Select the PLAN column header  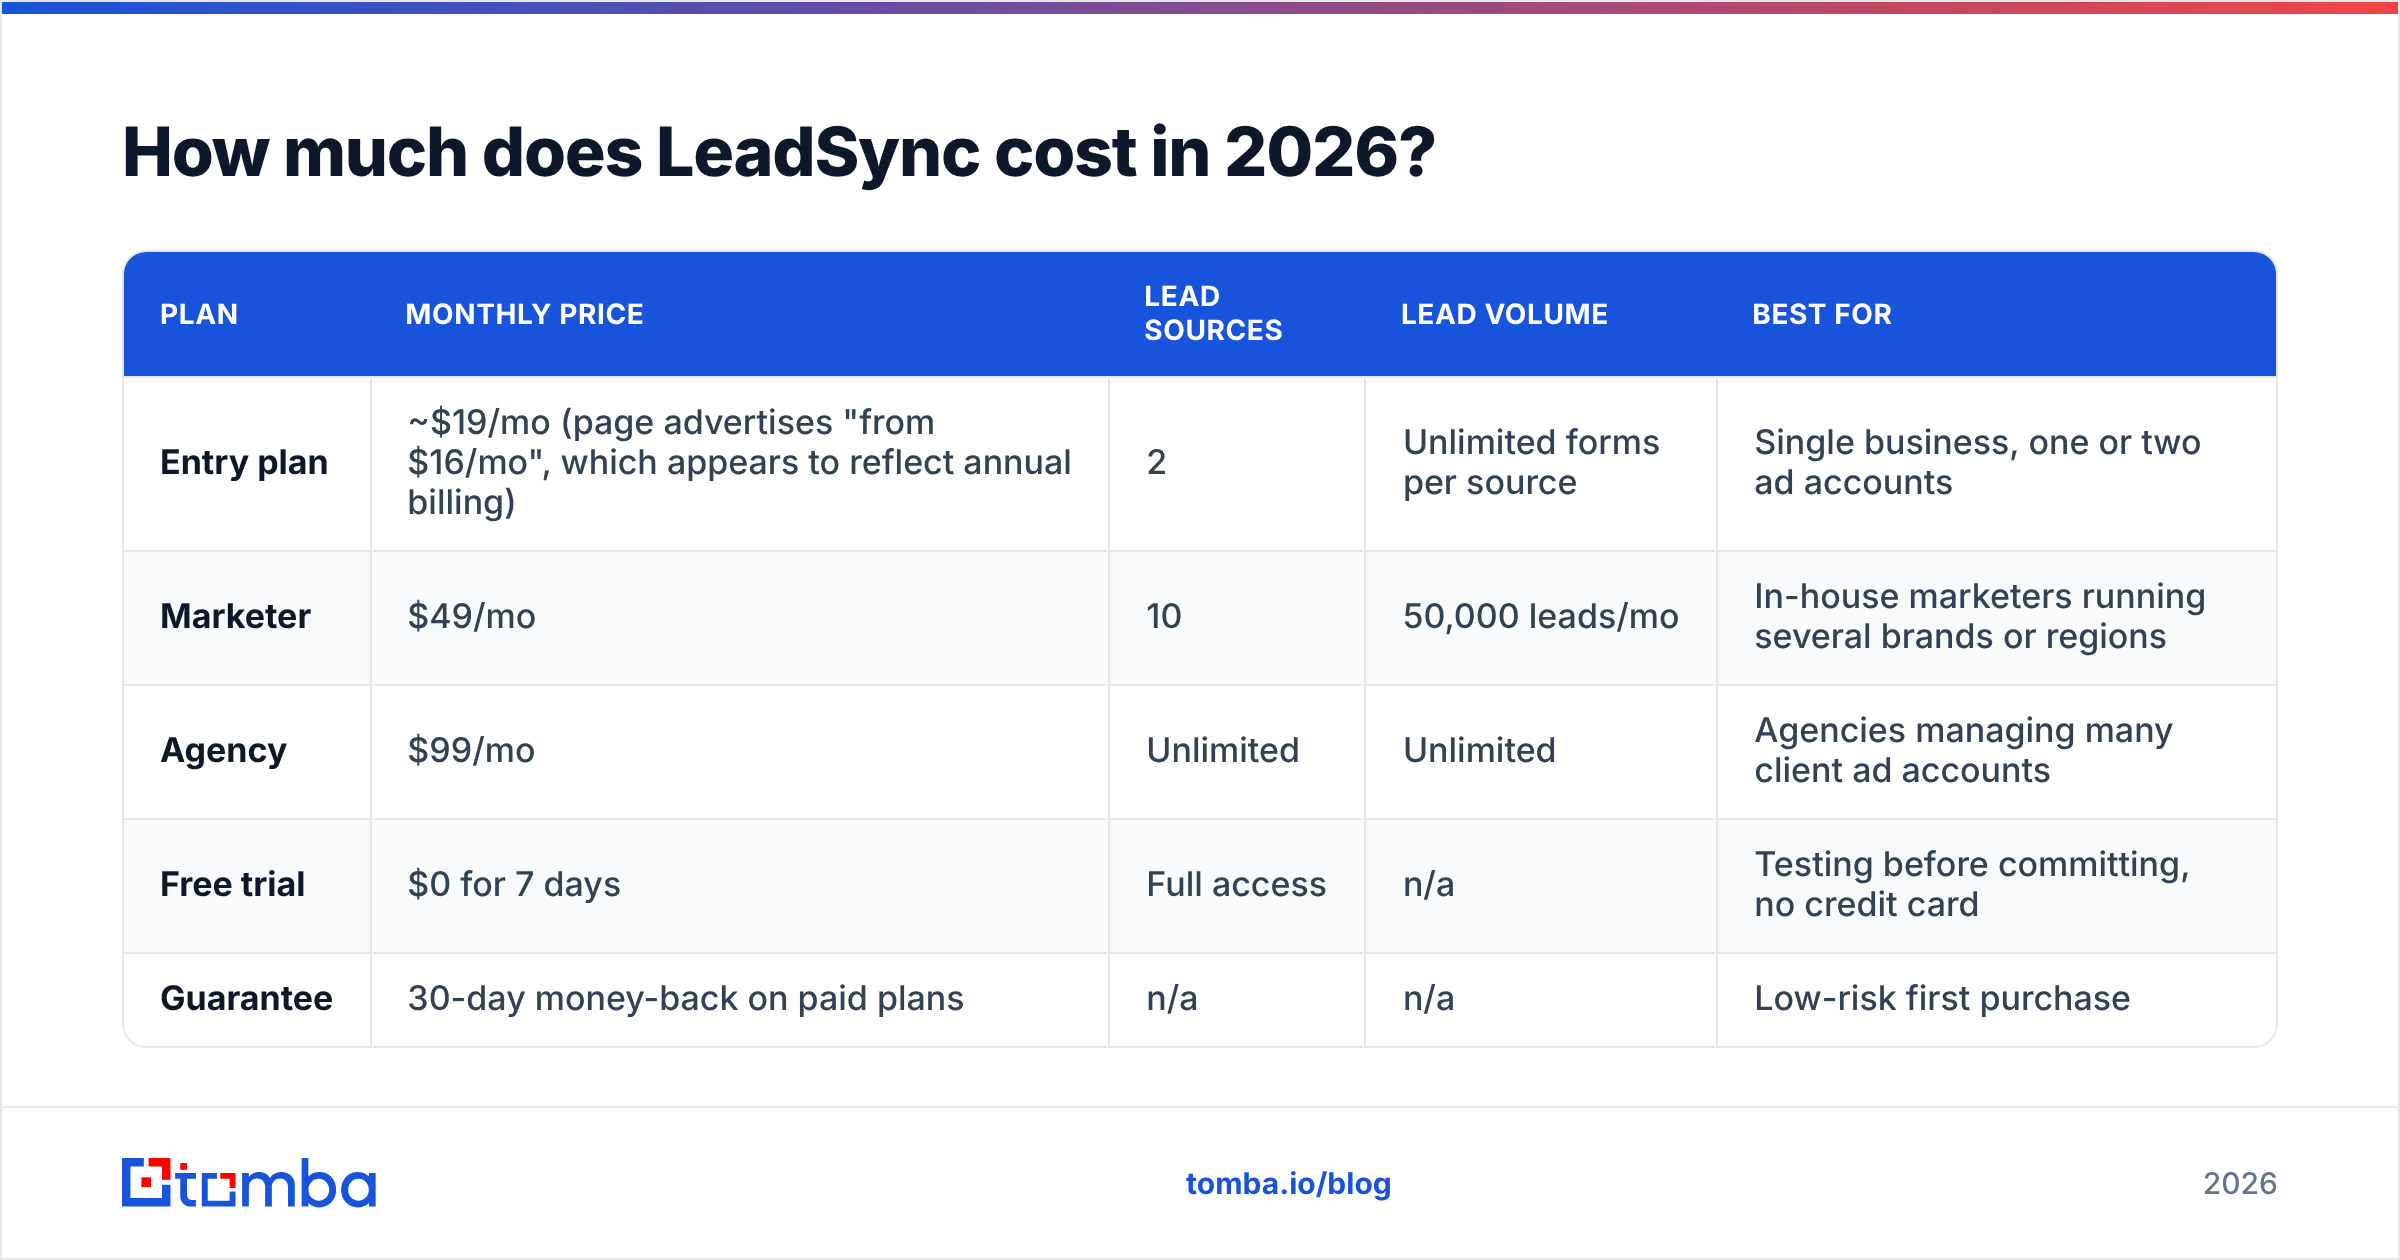199,314
